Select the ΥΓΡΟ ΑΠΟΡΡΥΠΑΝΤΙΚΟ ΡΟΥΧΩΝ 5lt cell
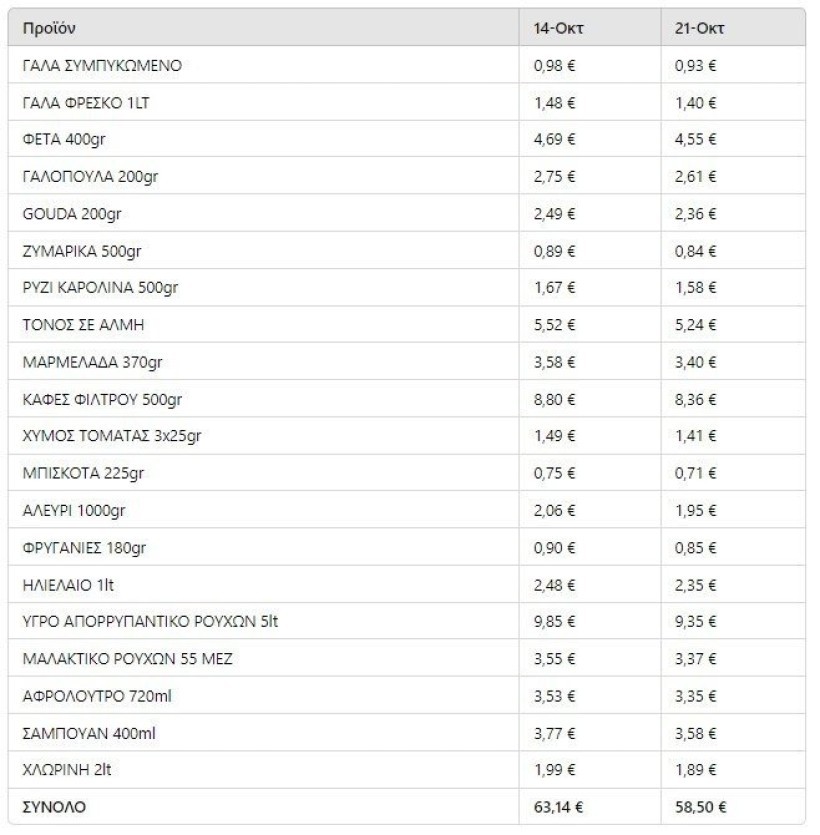820x835 pixels. [x=150, y=622]
